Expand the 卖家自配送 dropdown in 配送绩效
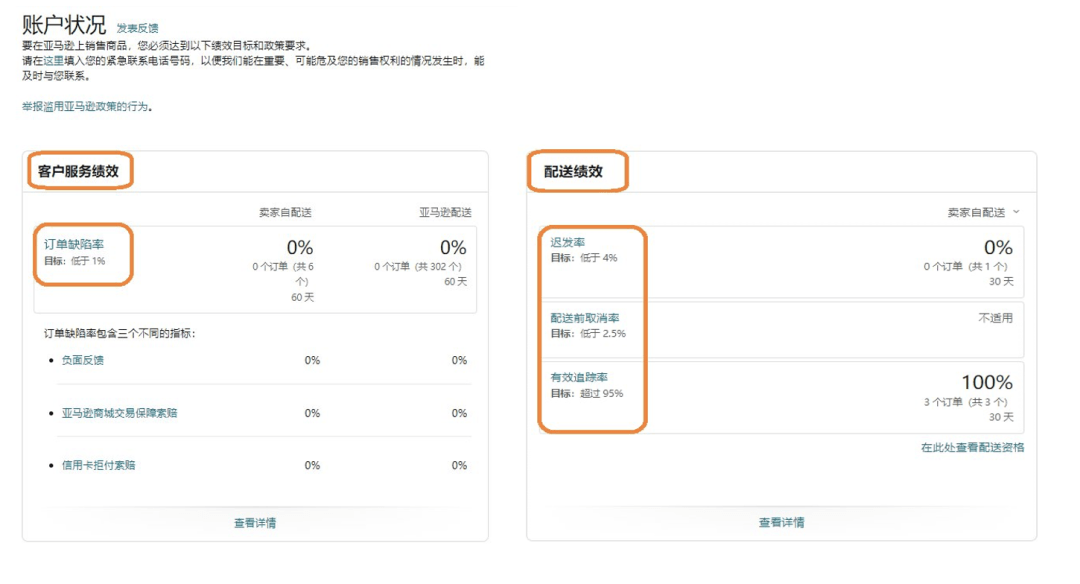The width and height of the screenshot is (1080, 584). tap(983, 212)
